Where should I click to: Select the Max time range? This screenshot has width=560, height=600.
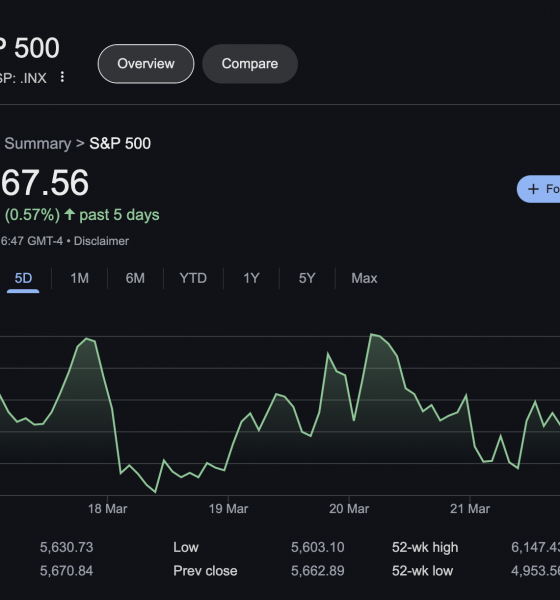pos(364,278)
